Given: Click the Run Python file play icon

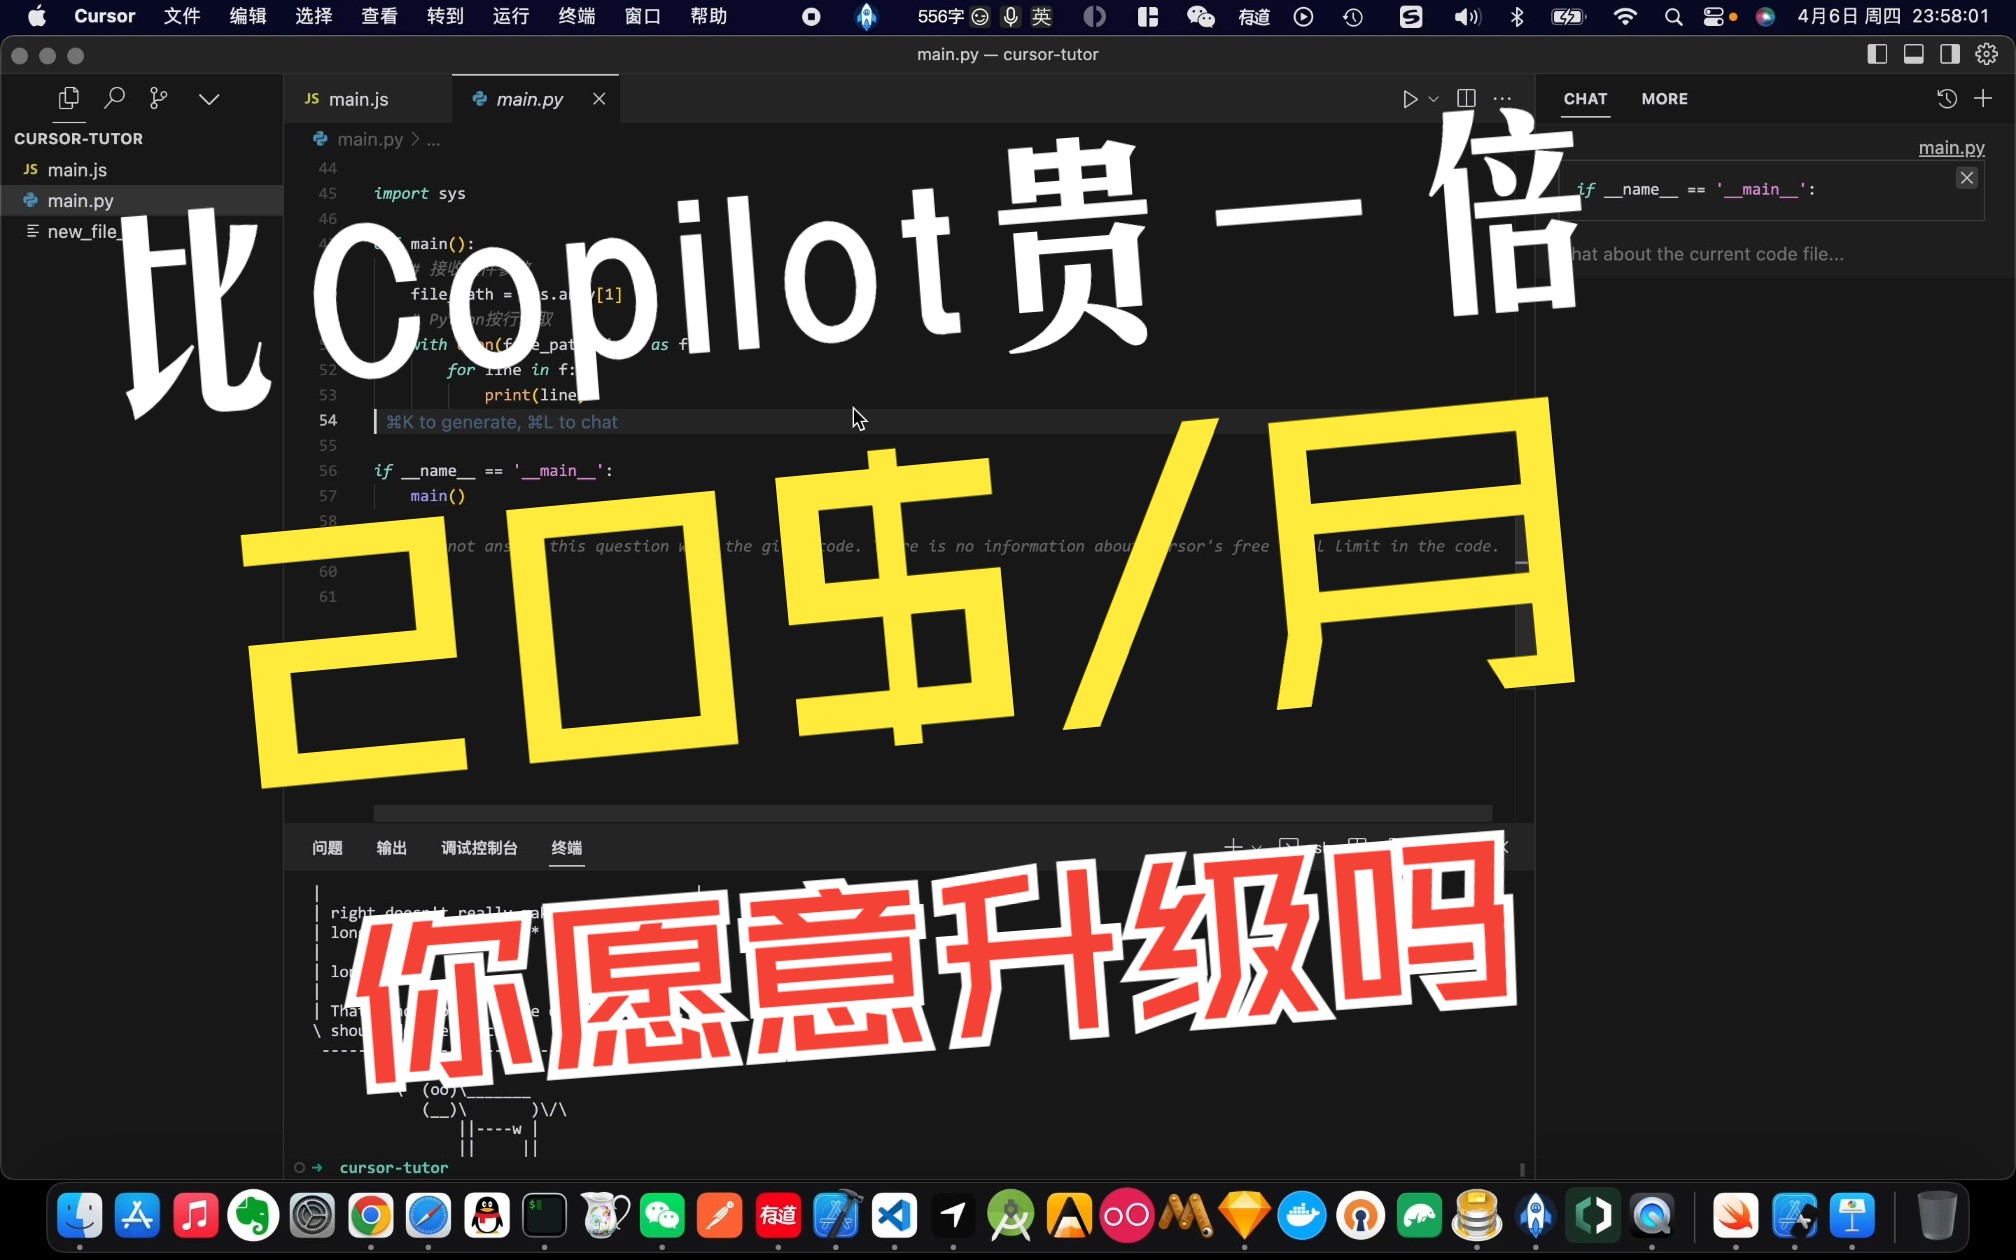Looking at the screenshot, I should 1409,99.
